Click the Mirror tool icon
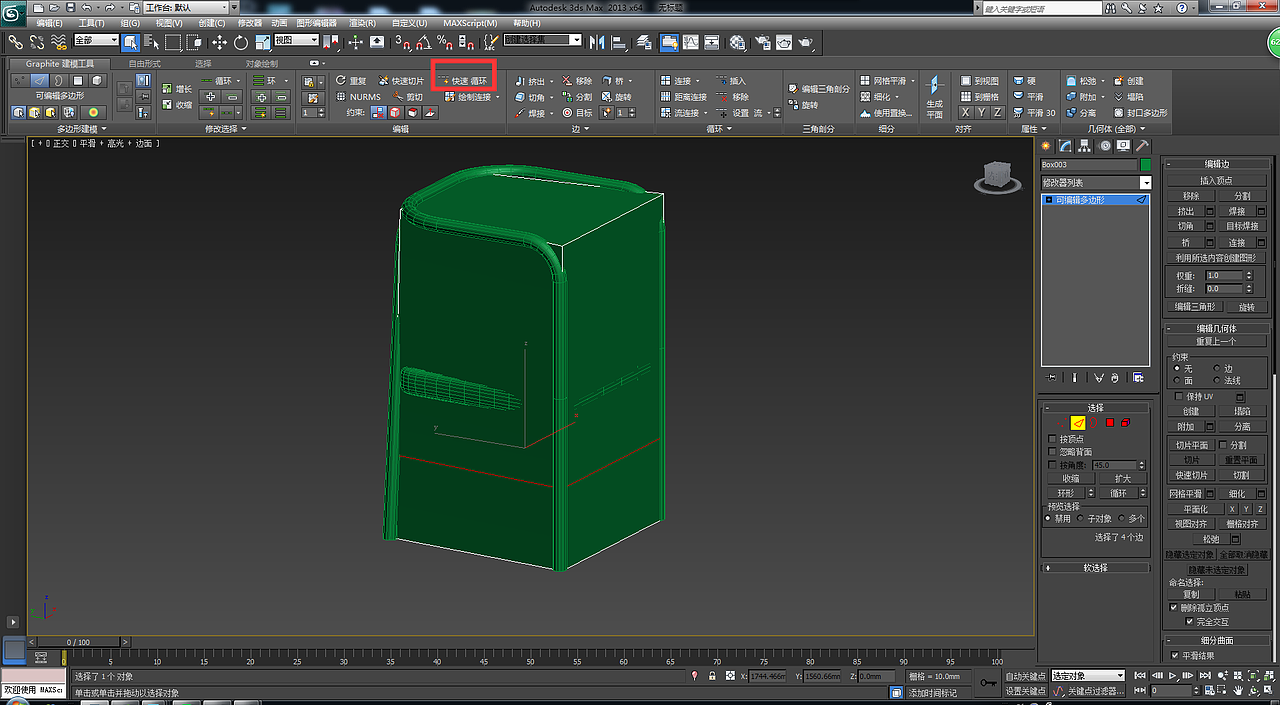 pos(597,42)
